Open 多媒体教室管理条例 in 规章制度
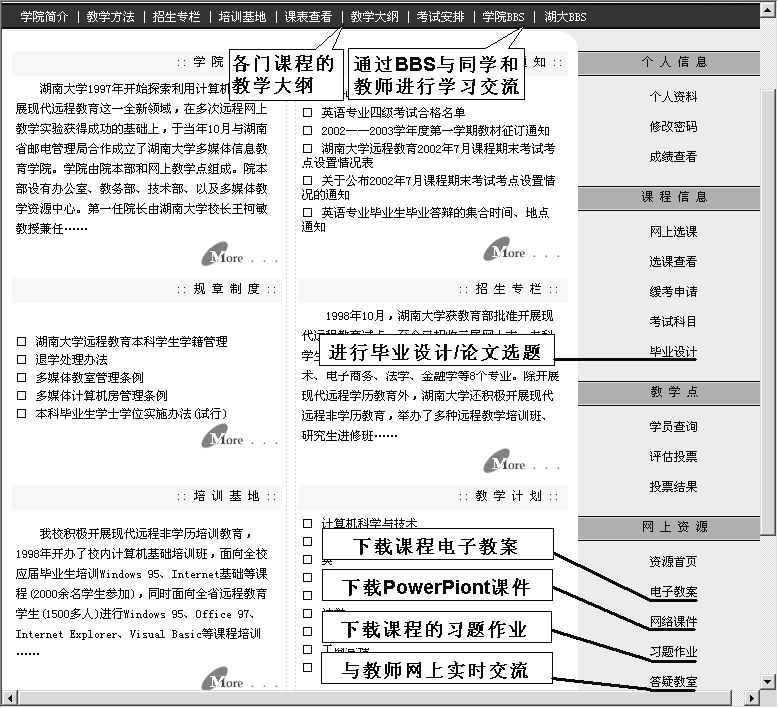778x708 pixels. coord(89,377)
